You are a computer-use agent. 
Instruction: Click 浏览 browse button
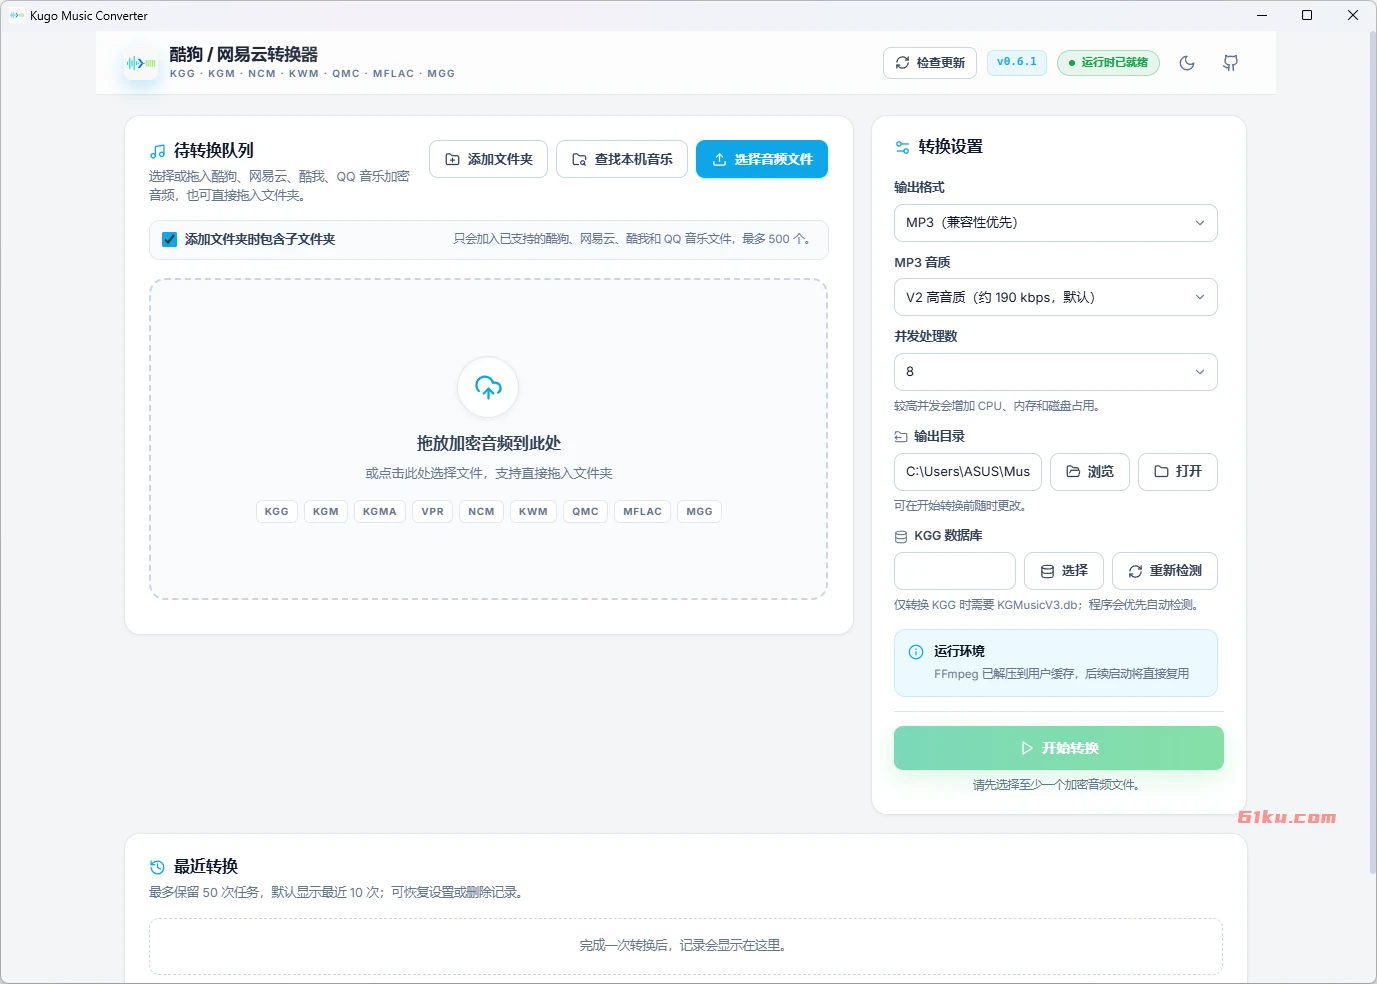[1090, 472]
